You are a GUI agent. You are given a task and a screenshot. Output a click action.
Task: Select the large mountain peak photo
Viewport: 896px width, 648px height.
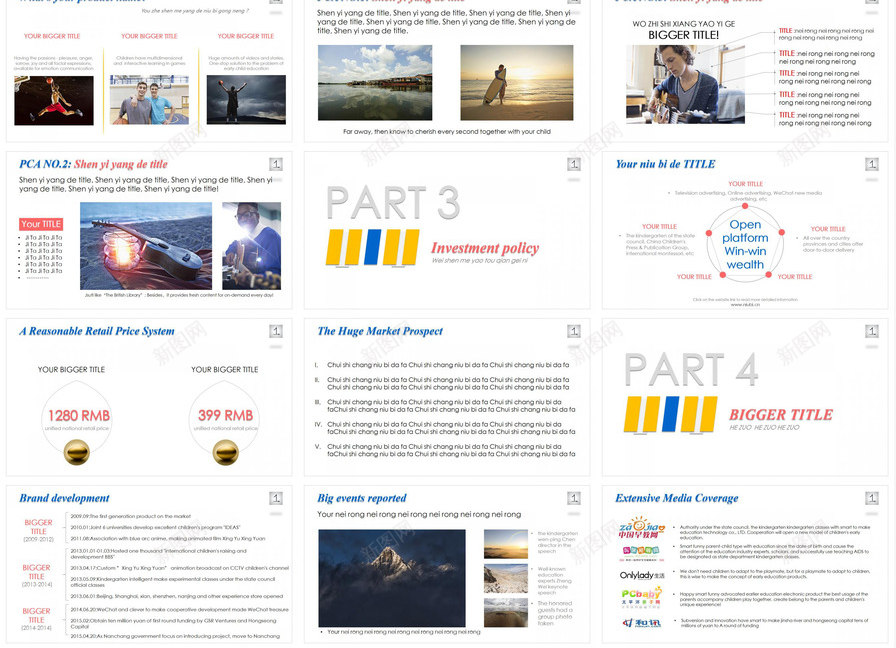pos(392,578)
